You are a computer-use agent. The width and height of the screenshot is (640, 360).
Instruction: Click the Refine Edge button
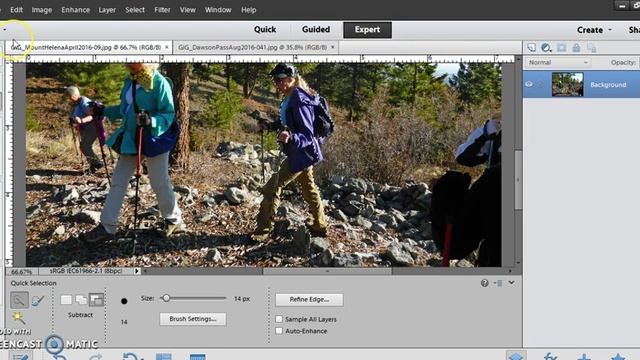point(309,300)
